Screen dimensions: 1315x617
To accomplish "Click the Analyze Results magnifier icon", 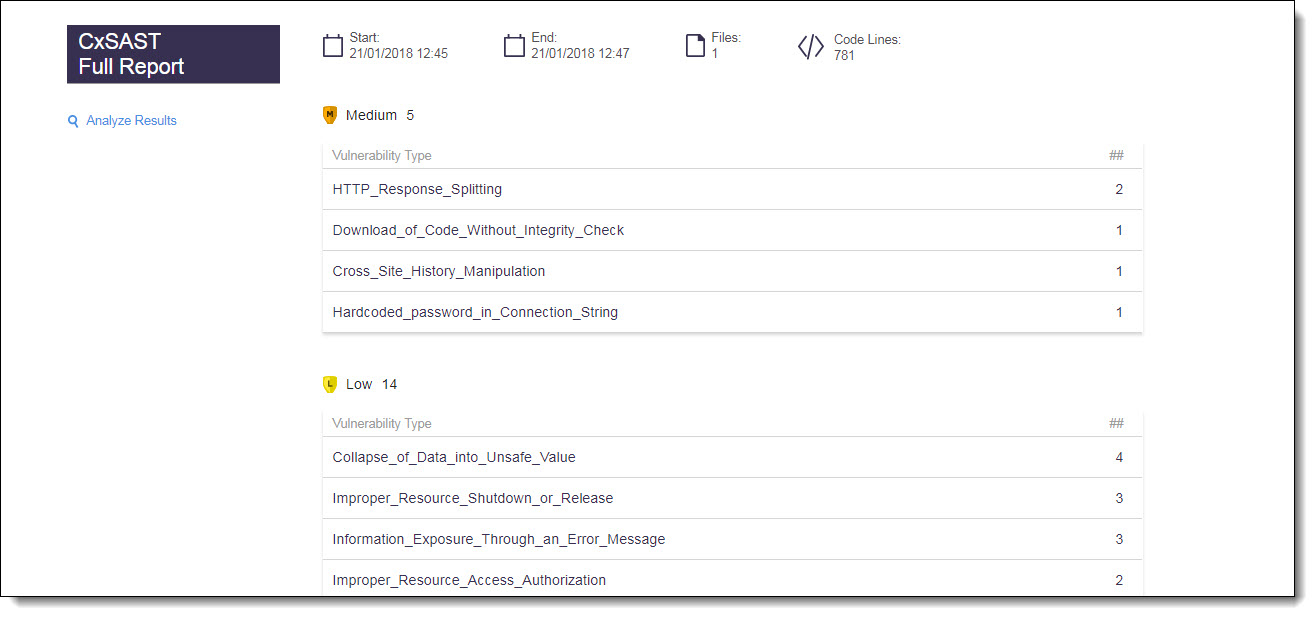I will coord(73,121).
